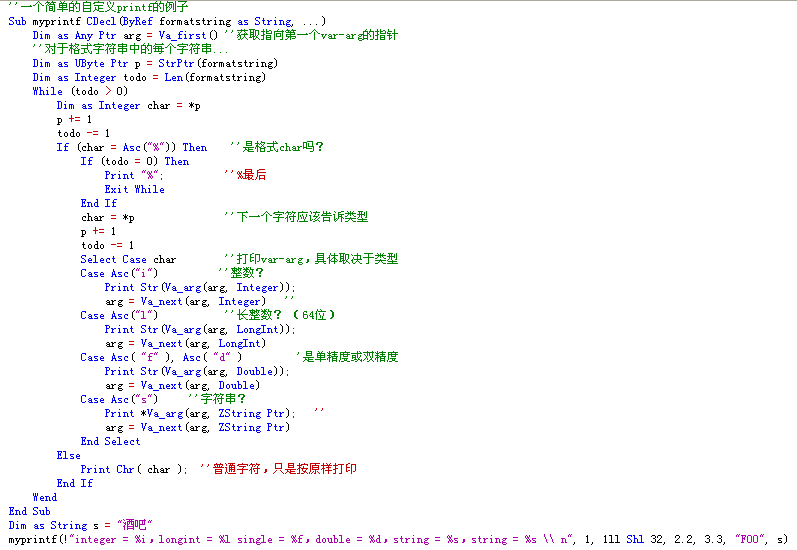This screenshot has height=550, width=797.
Task: Click 'Va_first()' in the arg declaration
Action: pyautogui.click(x=188, y=35)
